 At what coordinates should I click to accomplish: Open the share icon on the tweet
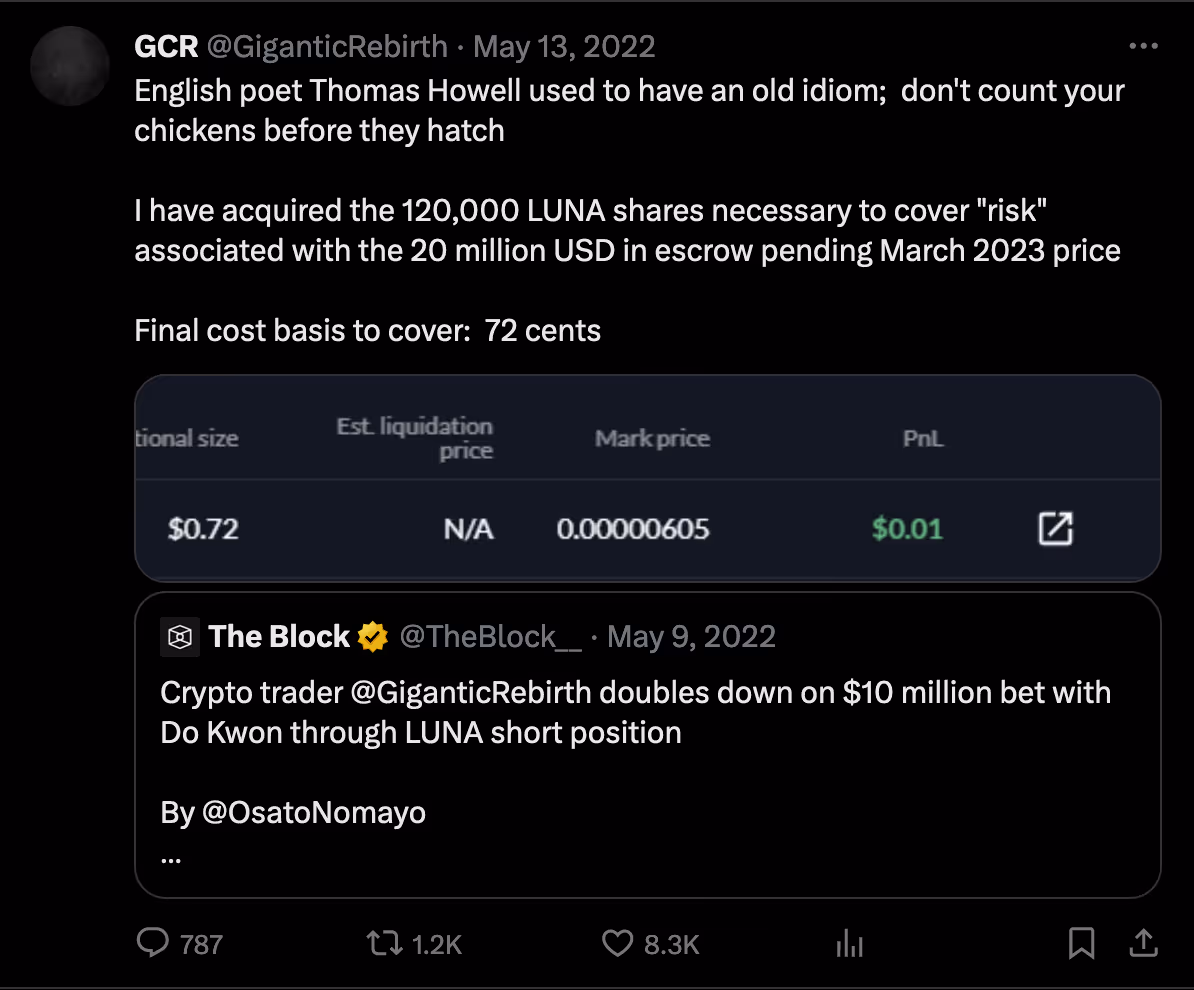pyautogui.click(x=1143, y=943)
